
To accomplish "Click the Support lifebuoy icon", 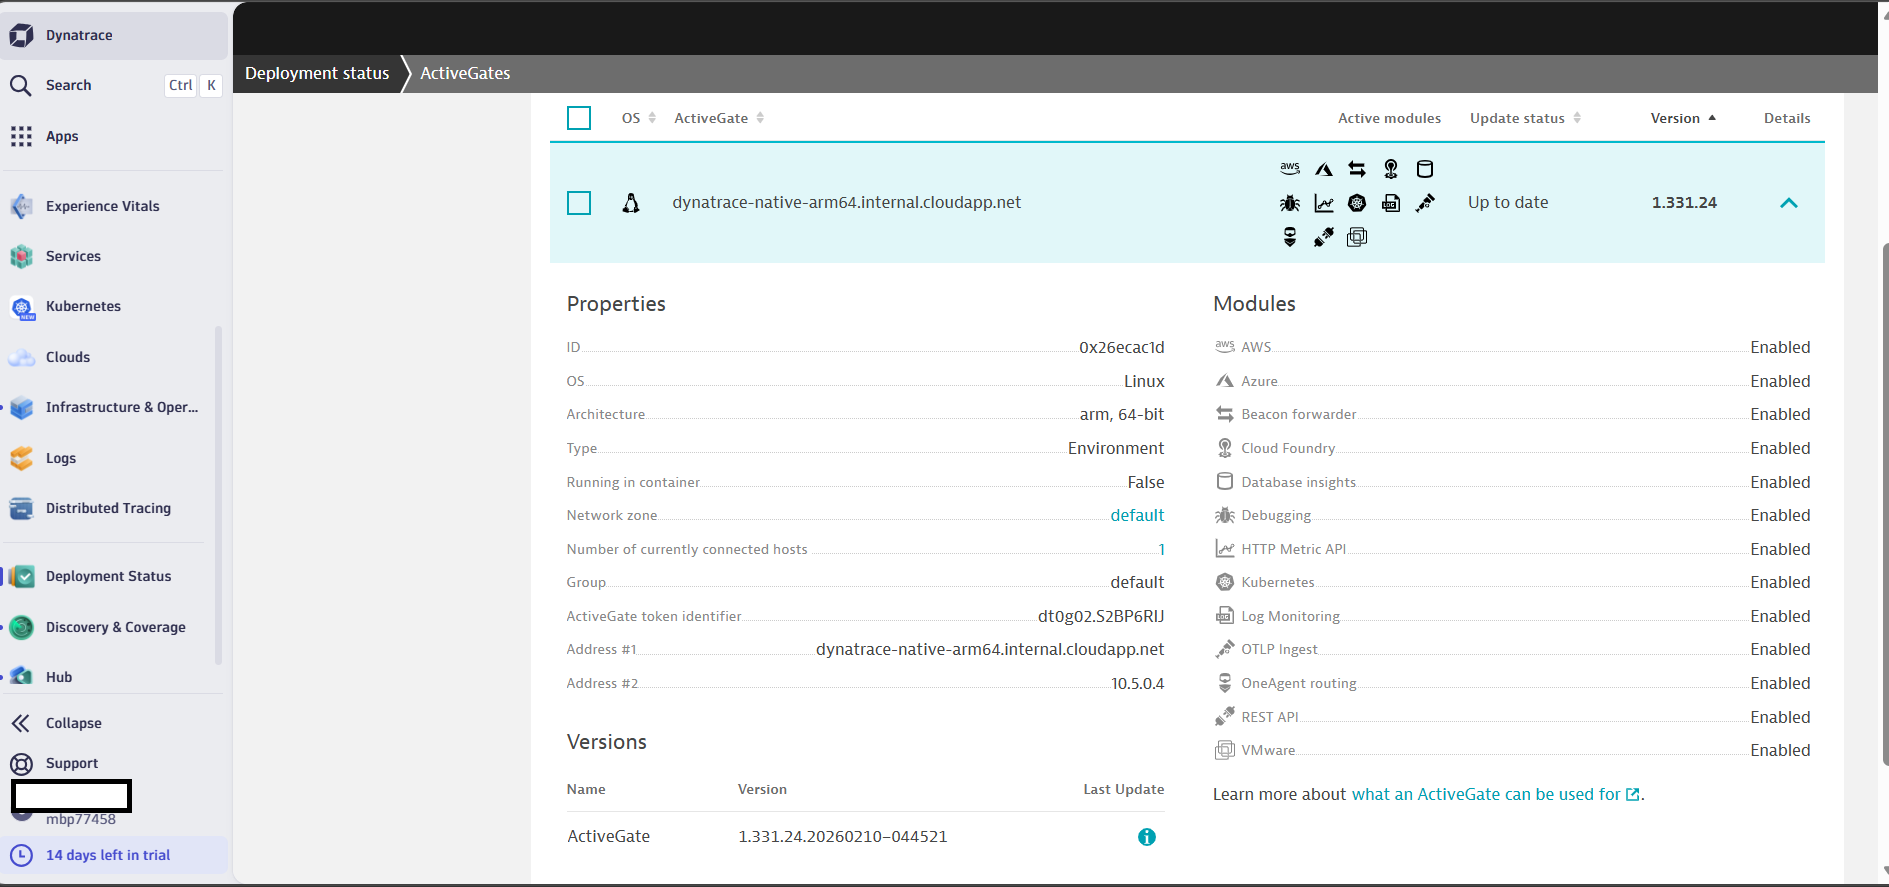I will (x=21, y=764).
